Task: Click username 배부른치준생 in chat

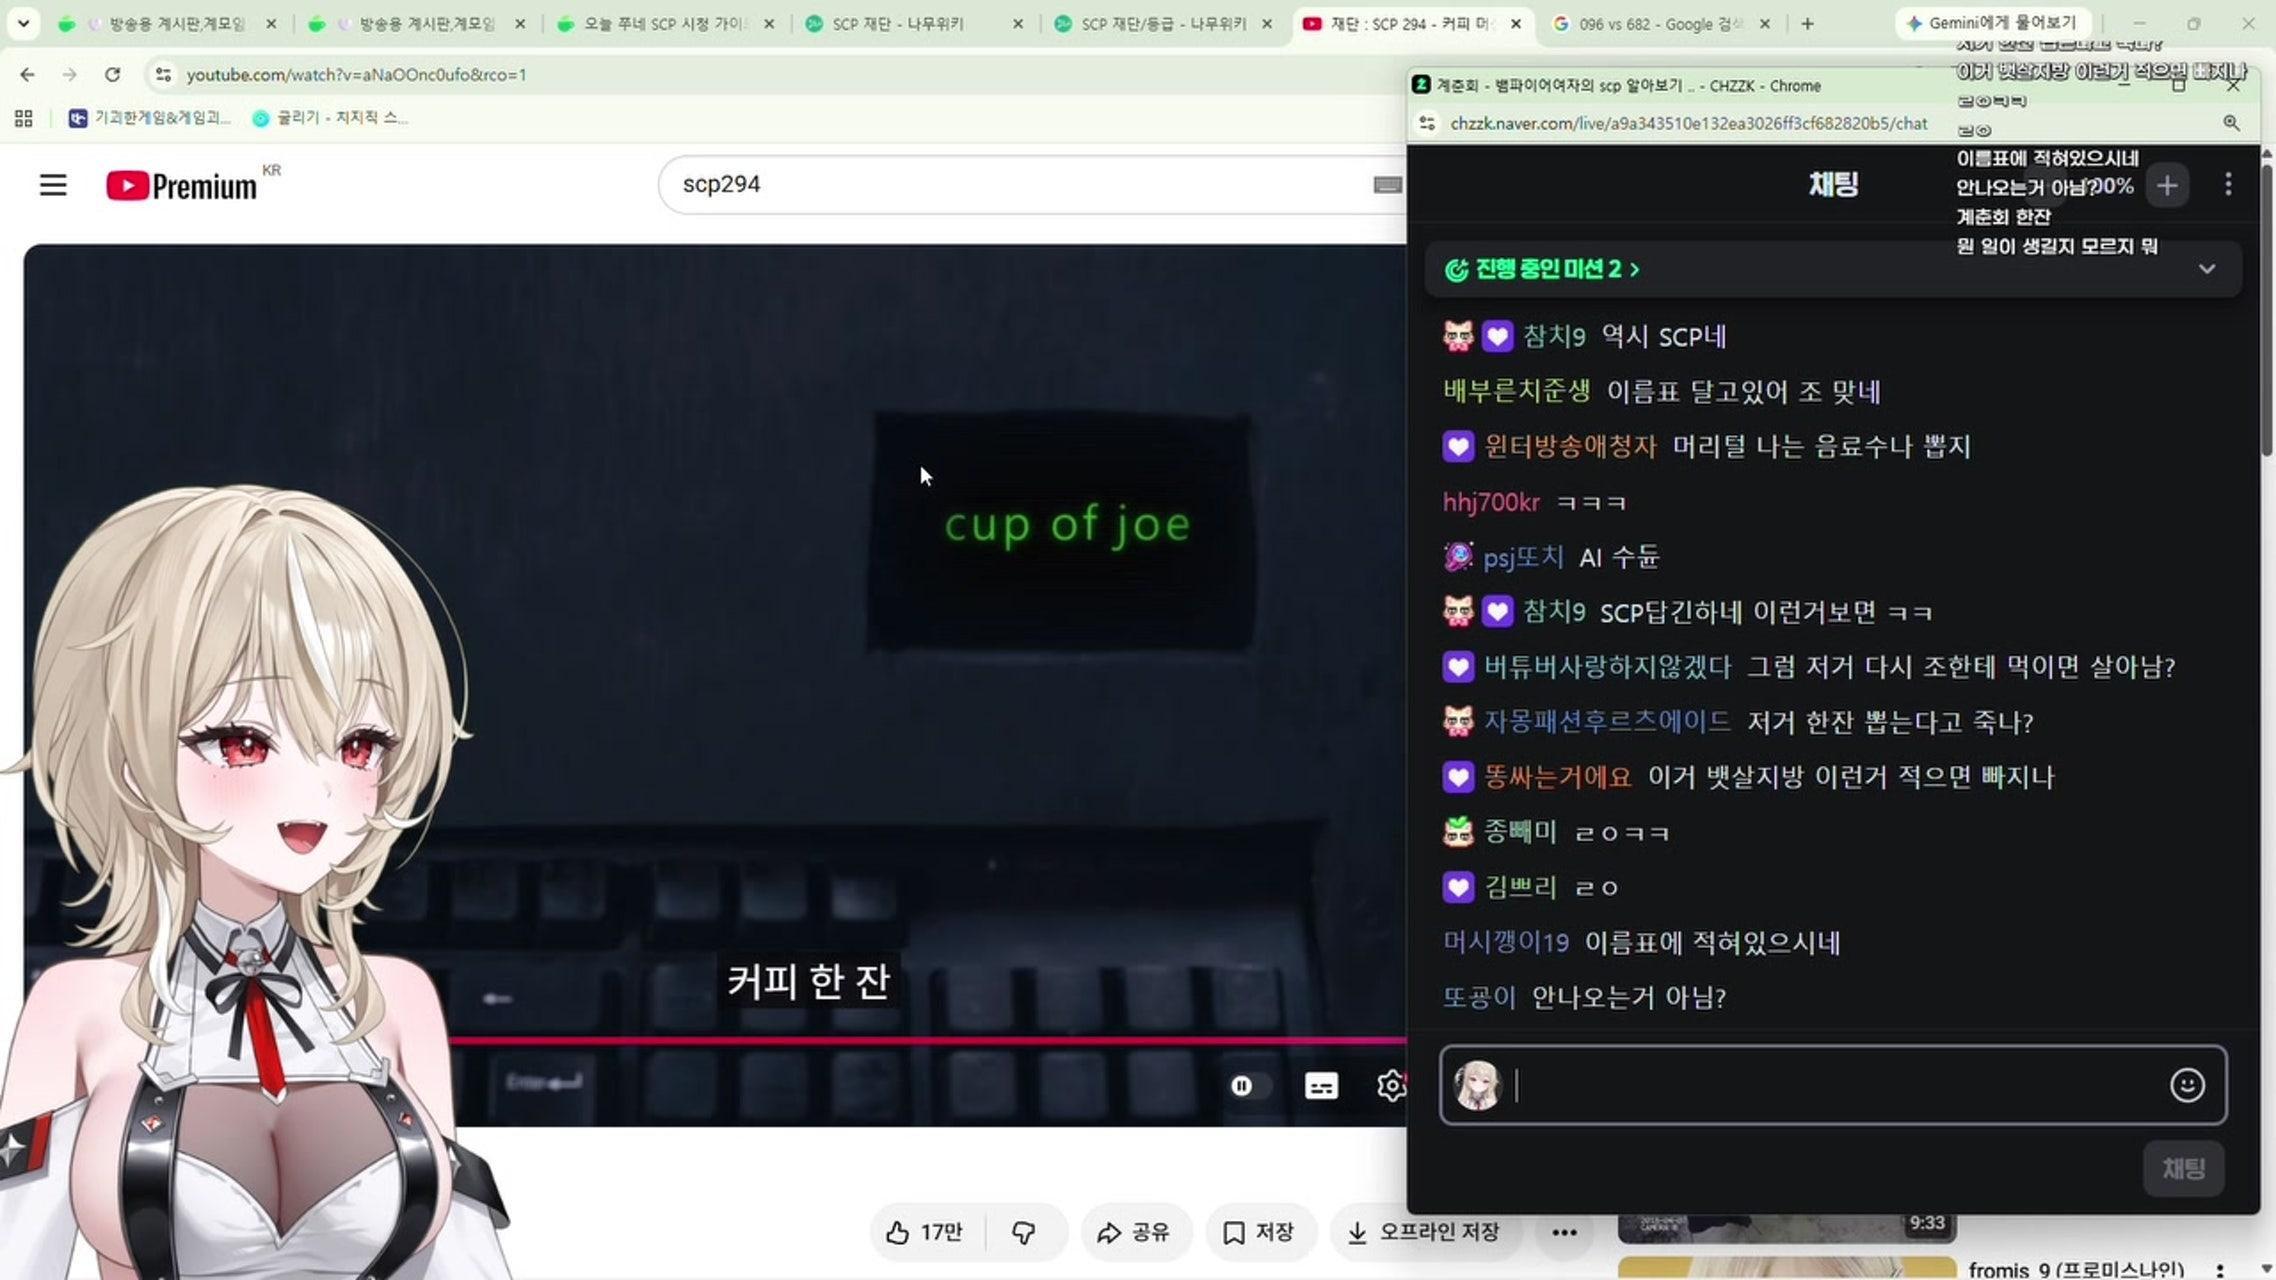Action: (1516, 391)
